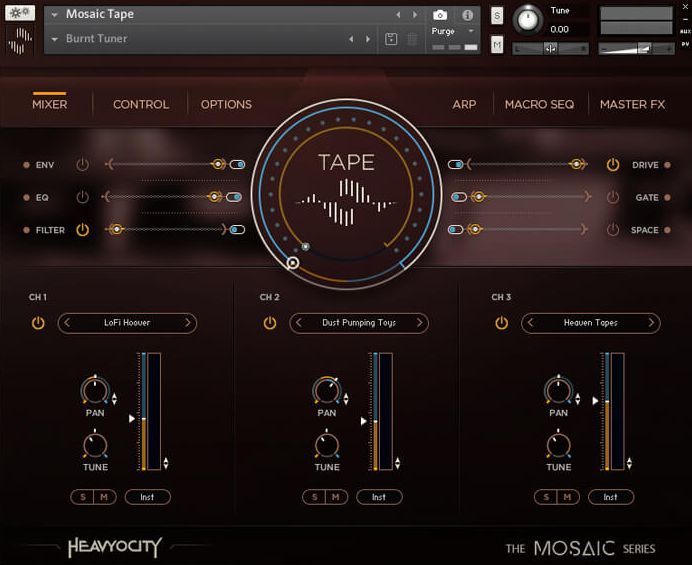Click the CH 1 PAN knob

pos(95,390)
